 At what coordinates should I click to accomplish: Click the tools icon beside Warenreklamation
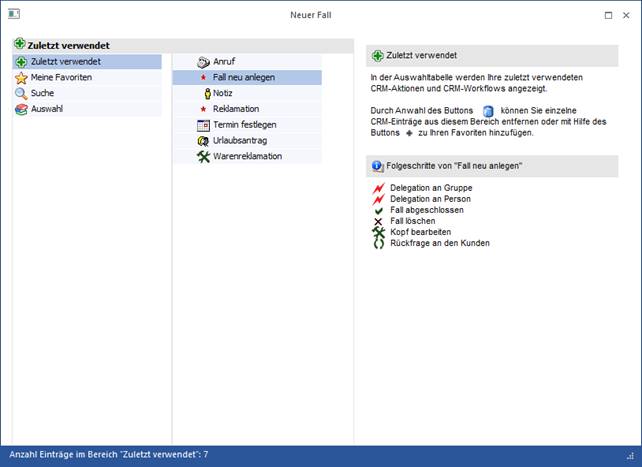point(203,157)
